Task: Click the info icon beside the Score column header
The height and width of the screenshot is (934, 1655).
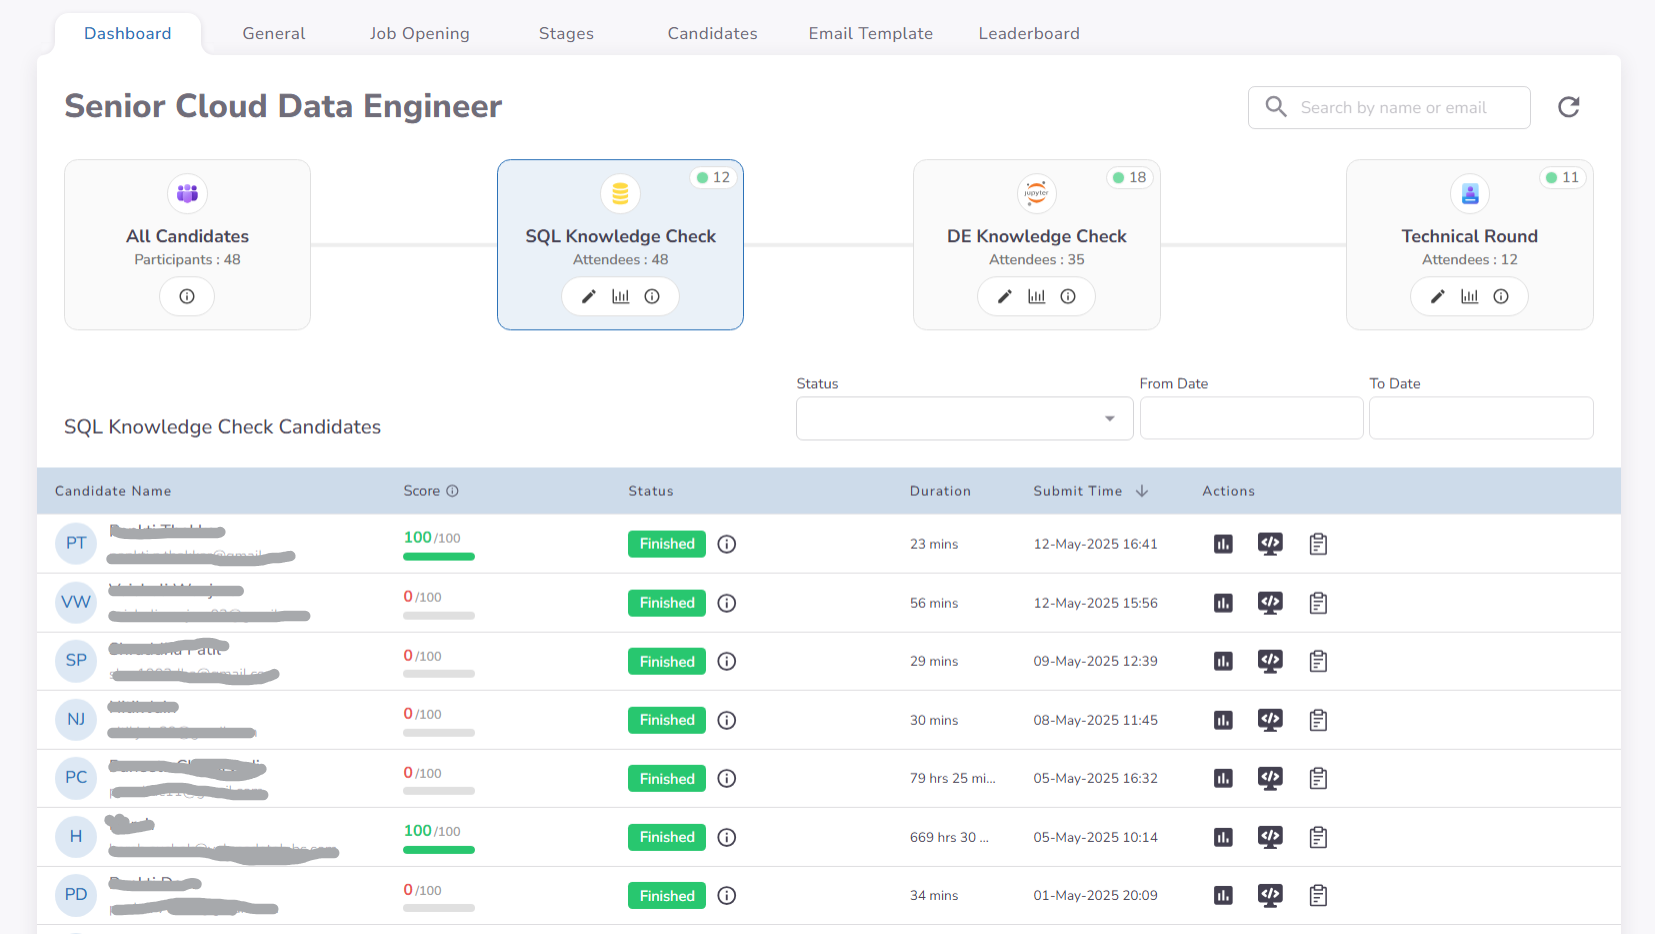Action: 453,491
